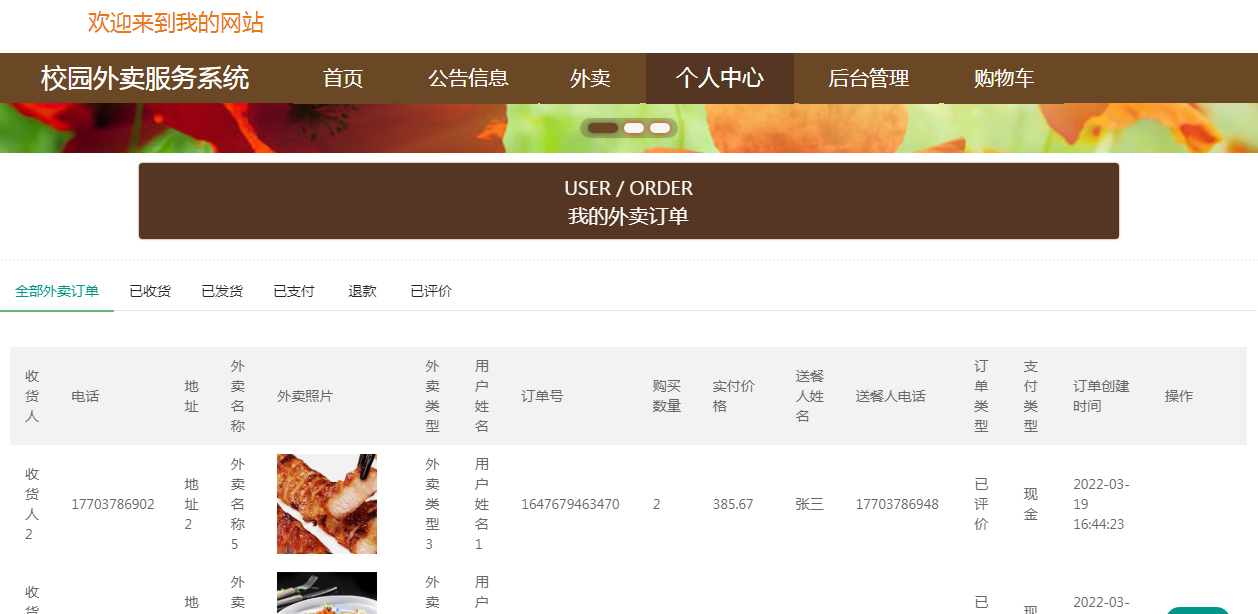Click the 地址2 cell
1258x614 pixels.
coord(192,504)
